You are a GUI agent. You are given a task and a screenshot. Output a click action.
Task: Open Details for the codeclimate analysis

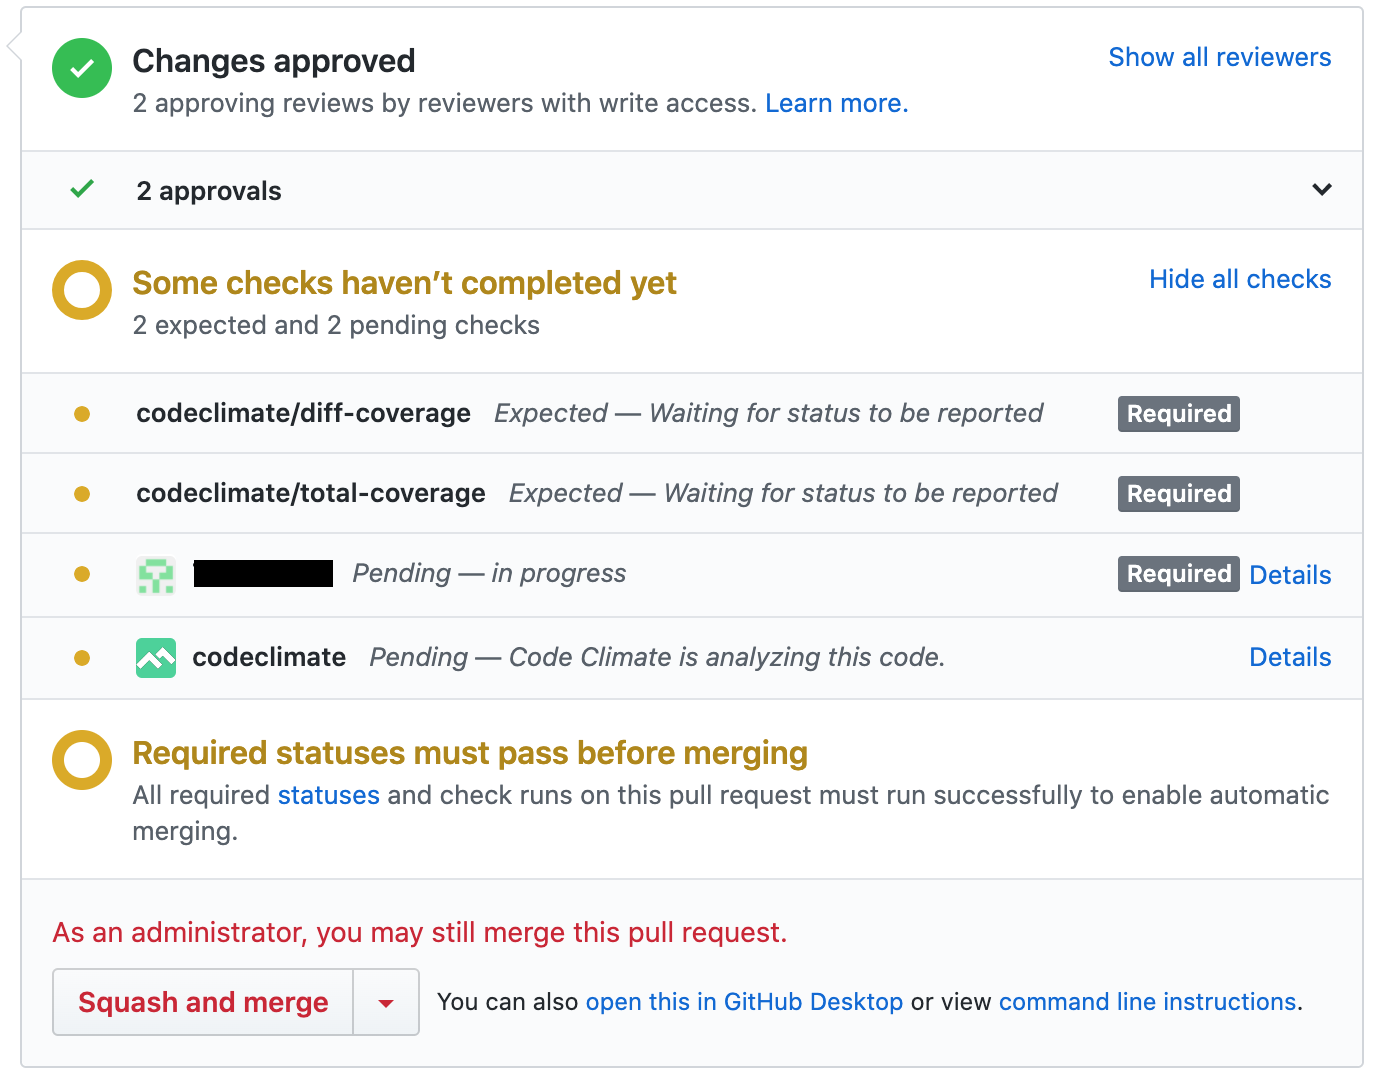click(x=1289, y=657)
